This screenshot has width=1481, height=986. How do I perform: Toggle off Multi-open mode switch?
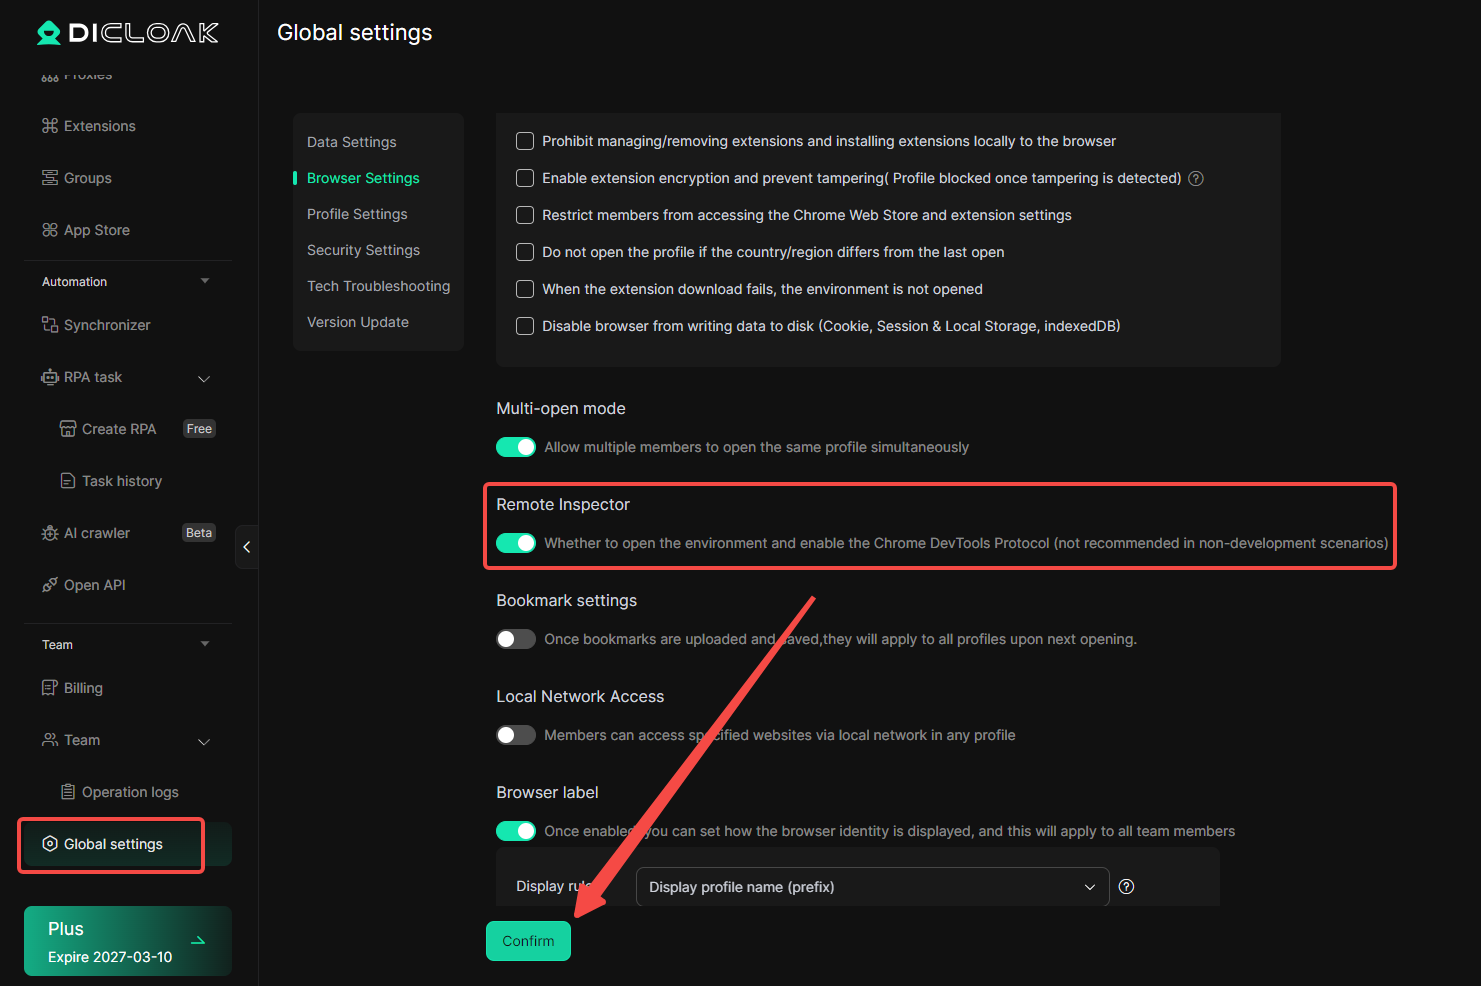516,447
